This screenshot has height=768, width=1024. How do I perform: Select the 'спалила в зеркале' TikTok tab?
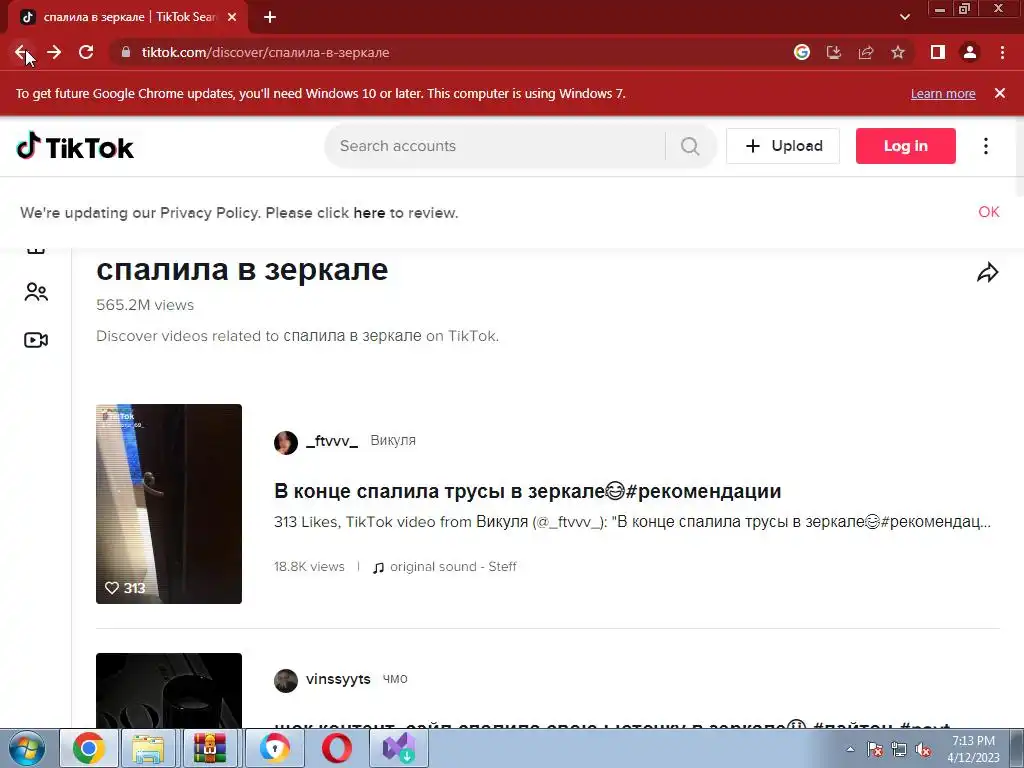point(127,17)
